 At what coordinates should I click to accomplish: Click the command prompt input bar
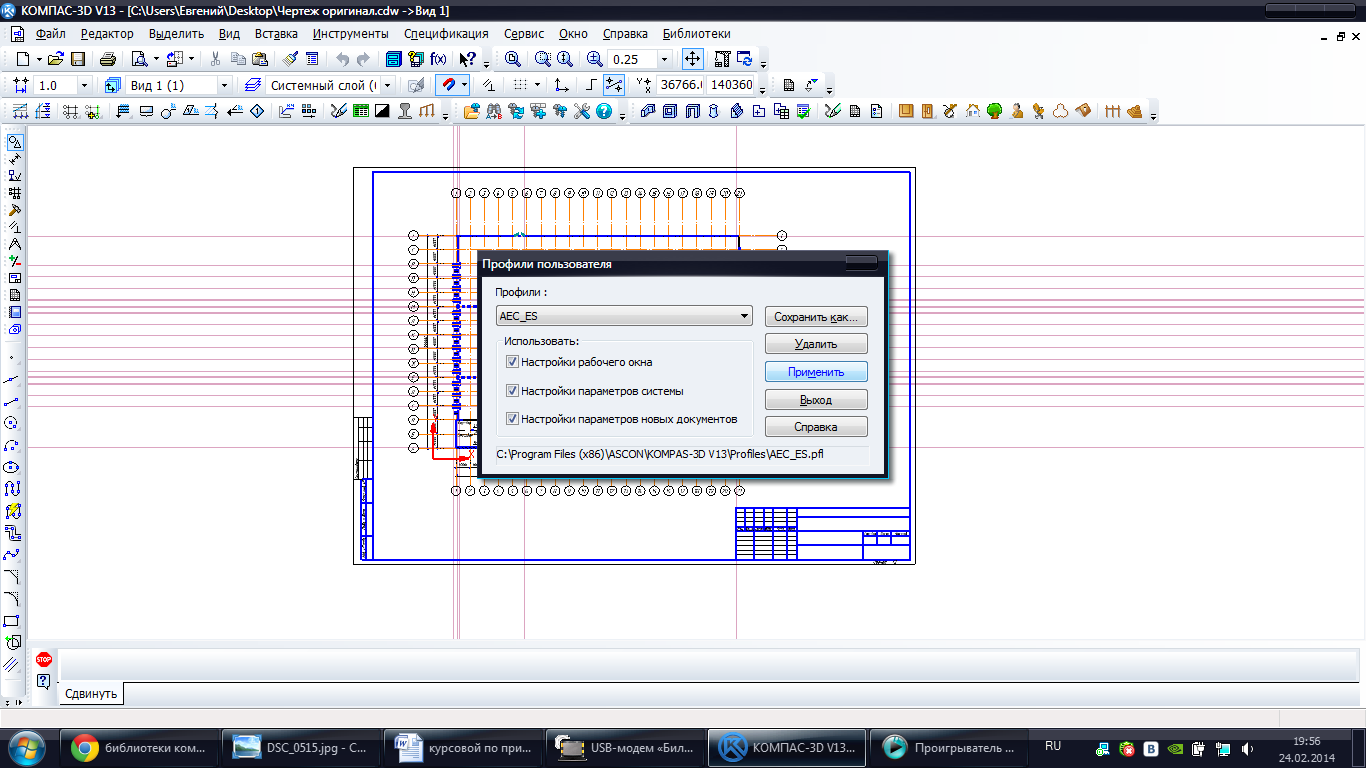(708, 664)
